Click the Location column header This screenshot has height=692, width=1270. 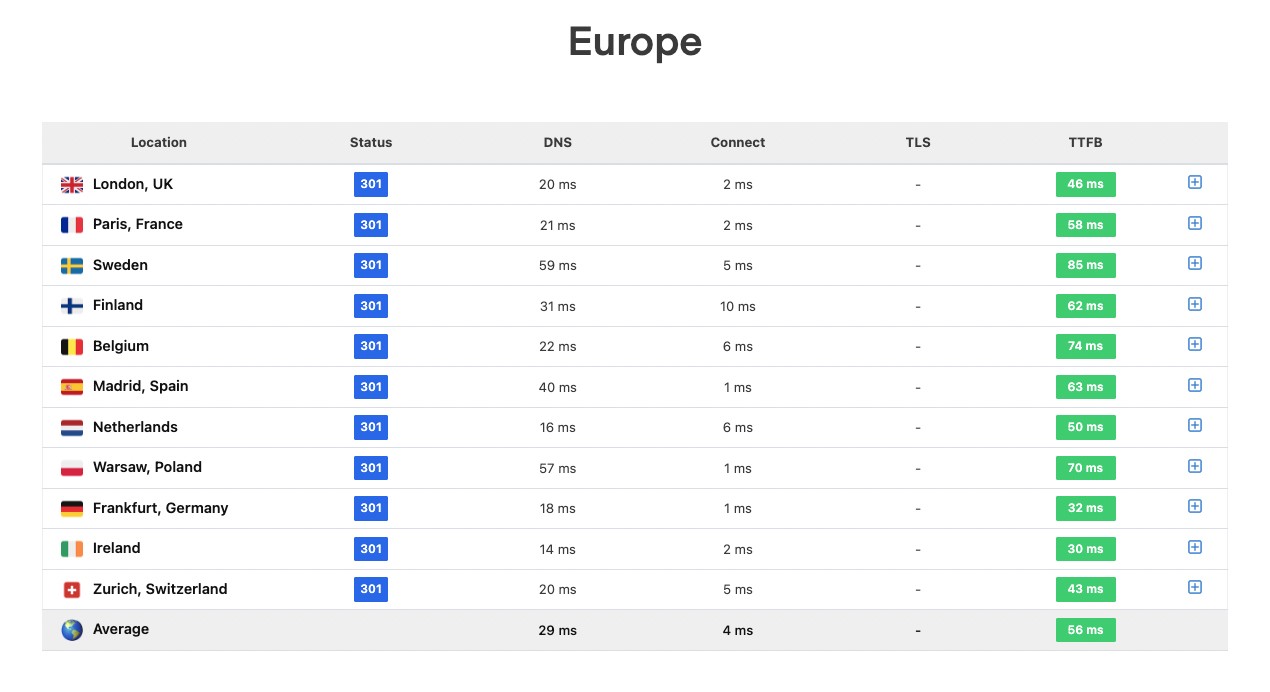pyautogui.click(x=159, y=142)
